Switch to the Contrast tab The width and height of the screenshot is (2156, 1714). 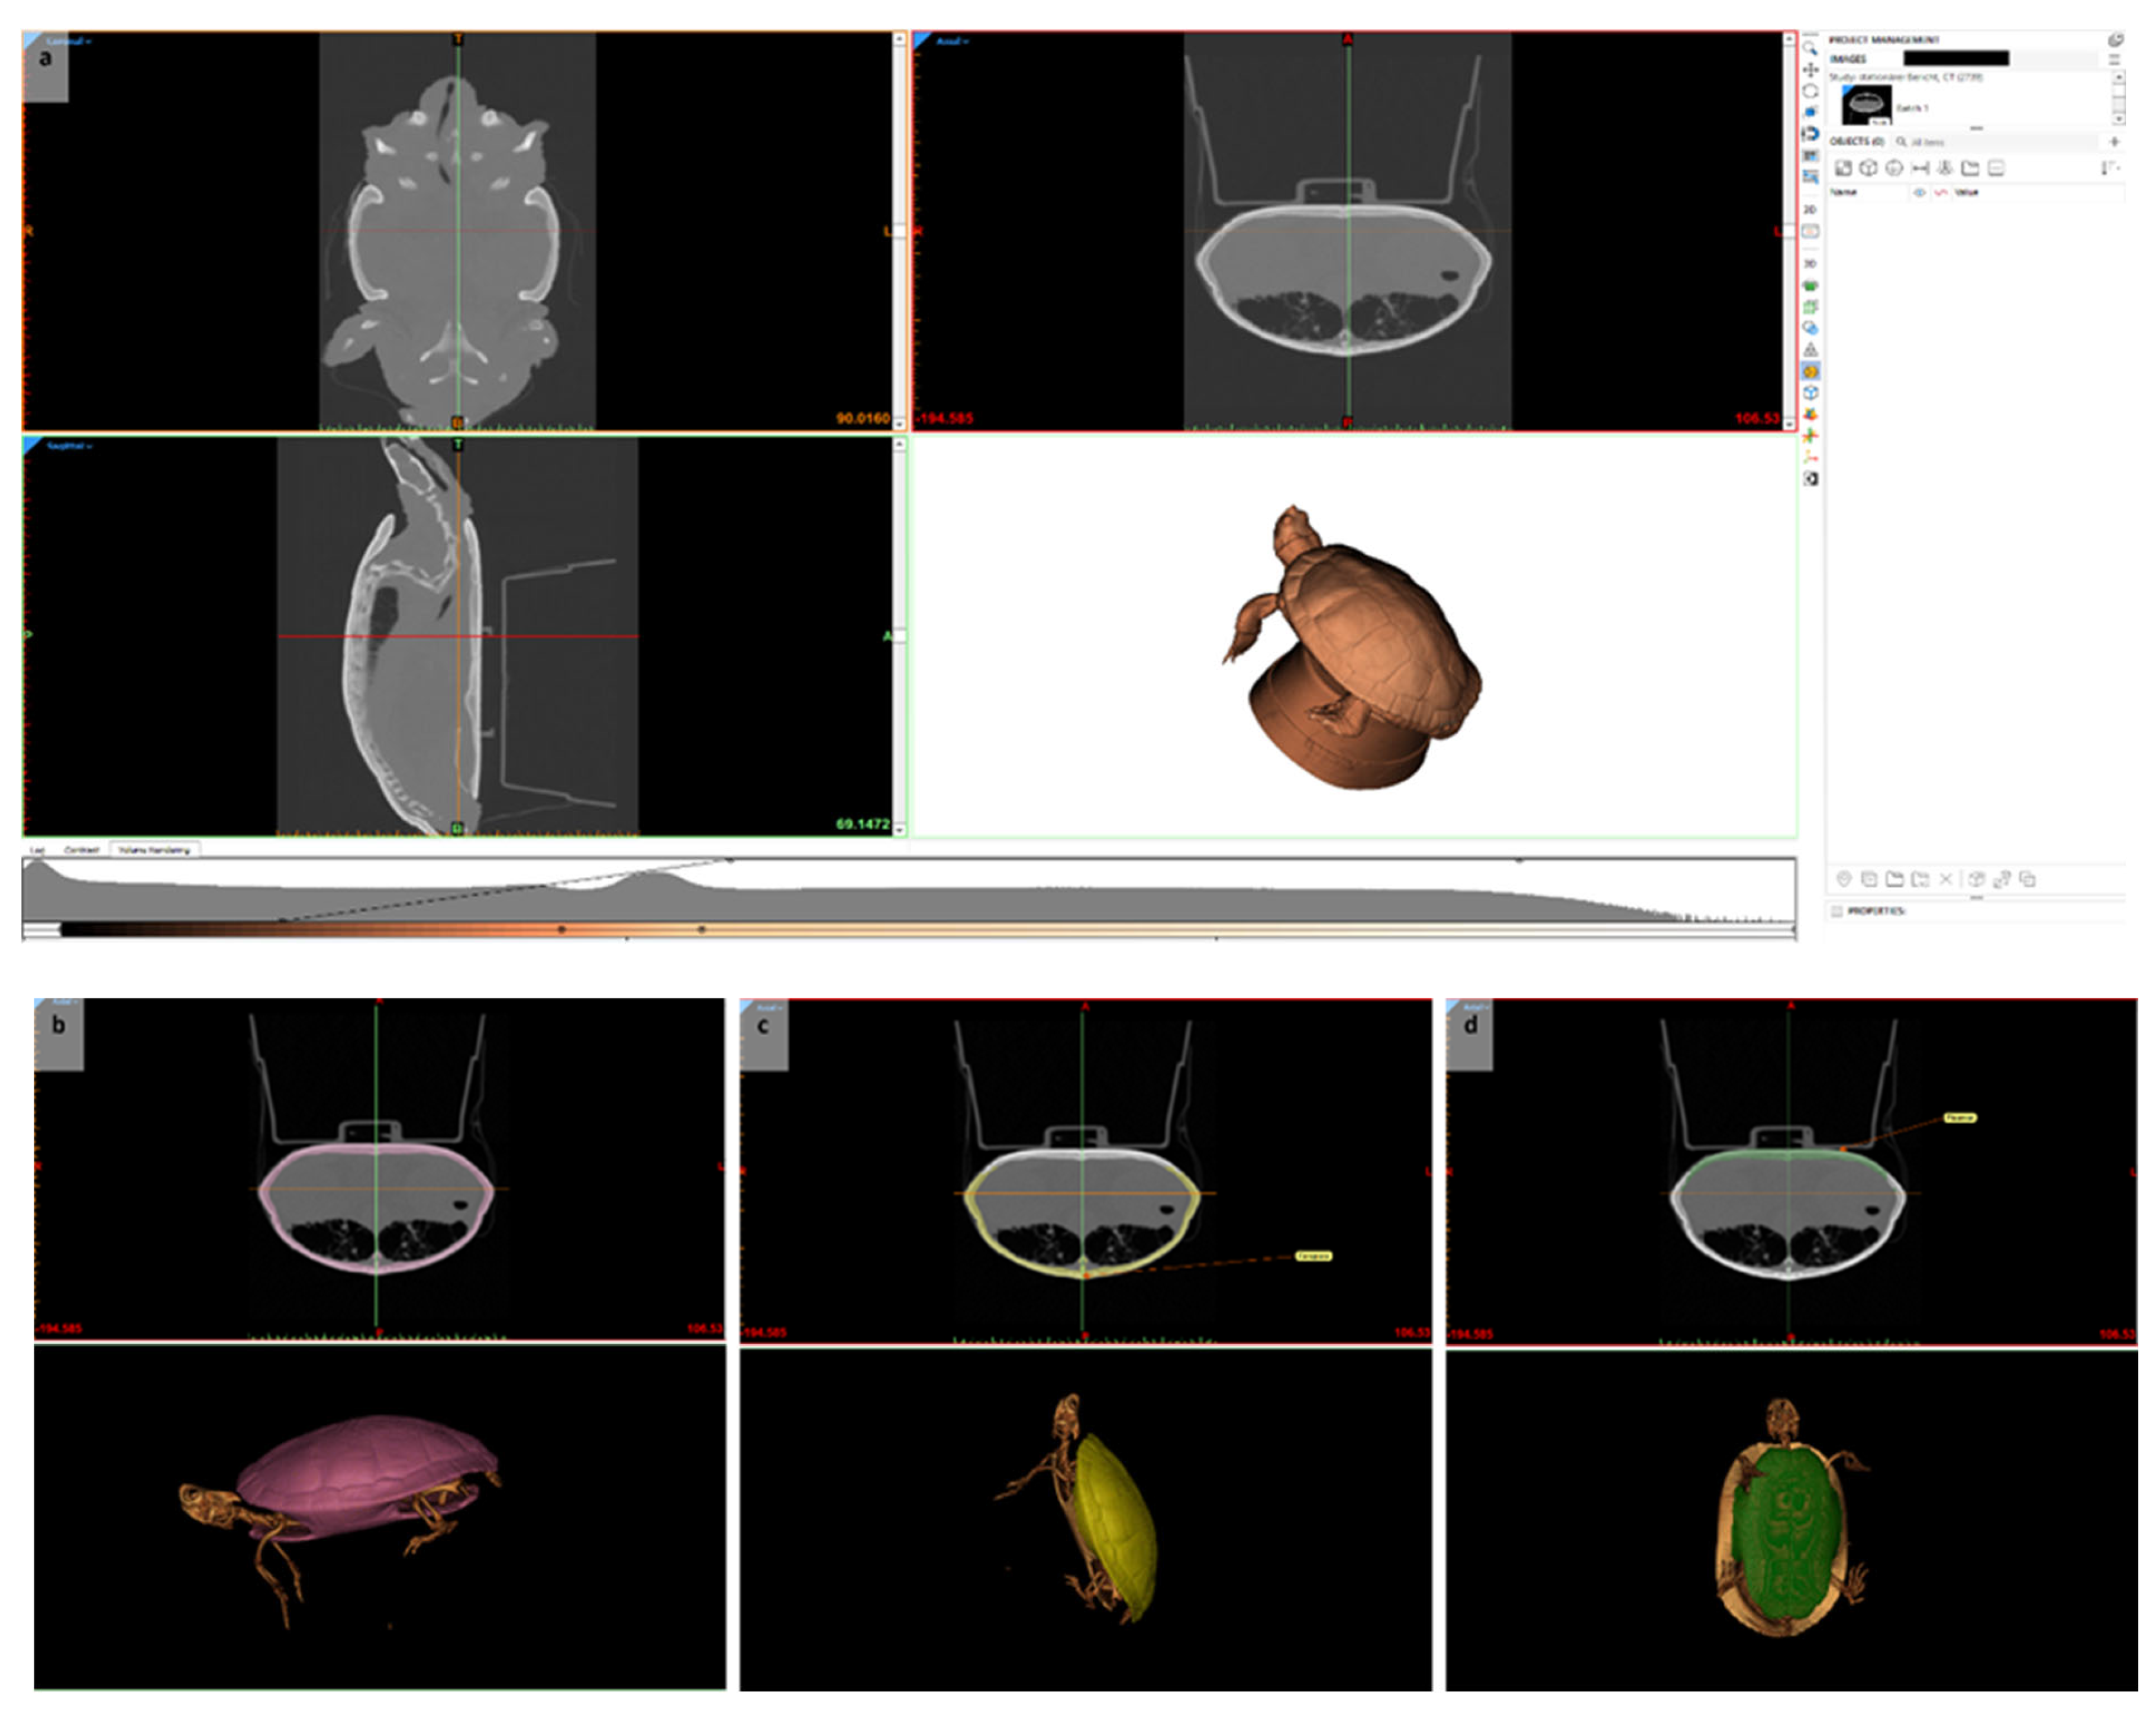coord(81,850)
